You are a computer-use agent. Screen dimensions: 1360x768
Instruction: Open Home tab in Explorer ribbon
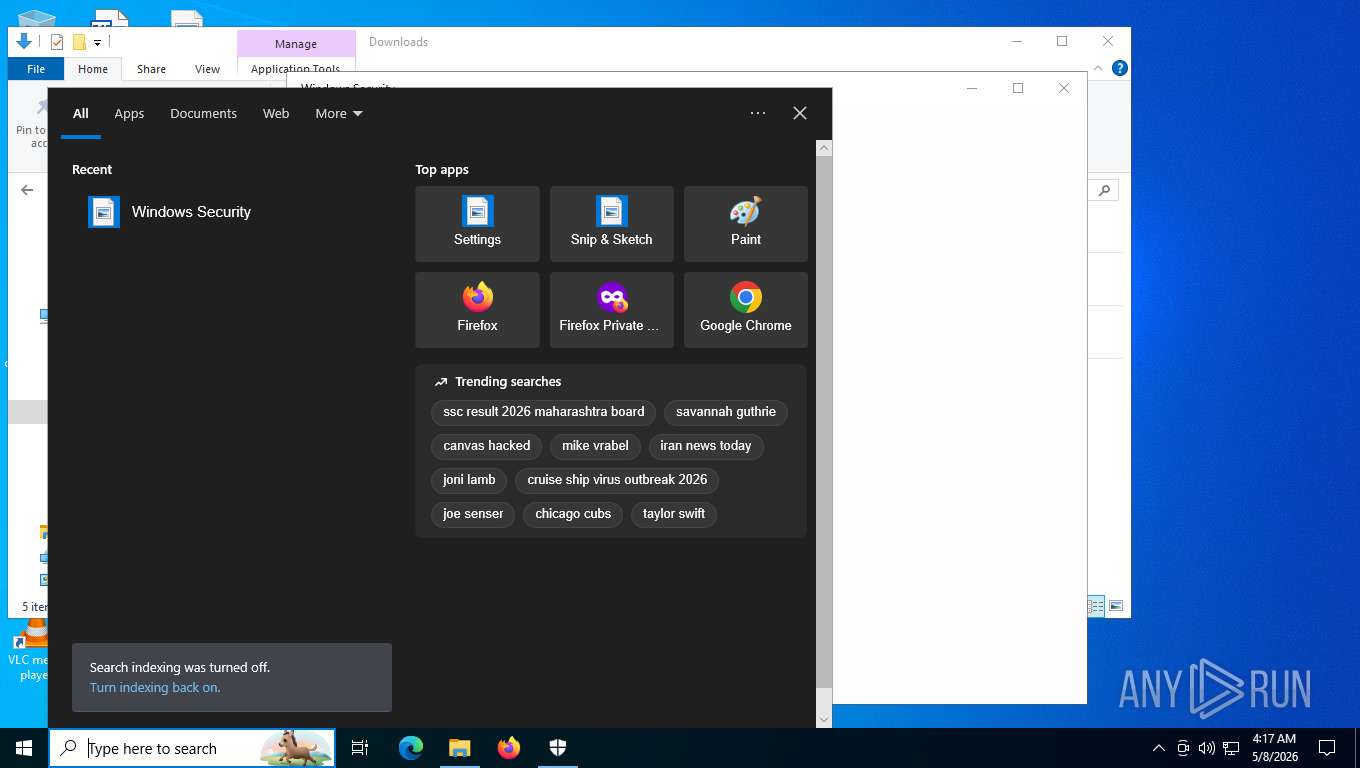click(x=93, y=69)
